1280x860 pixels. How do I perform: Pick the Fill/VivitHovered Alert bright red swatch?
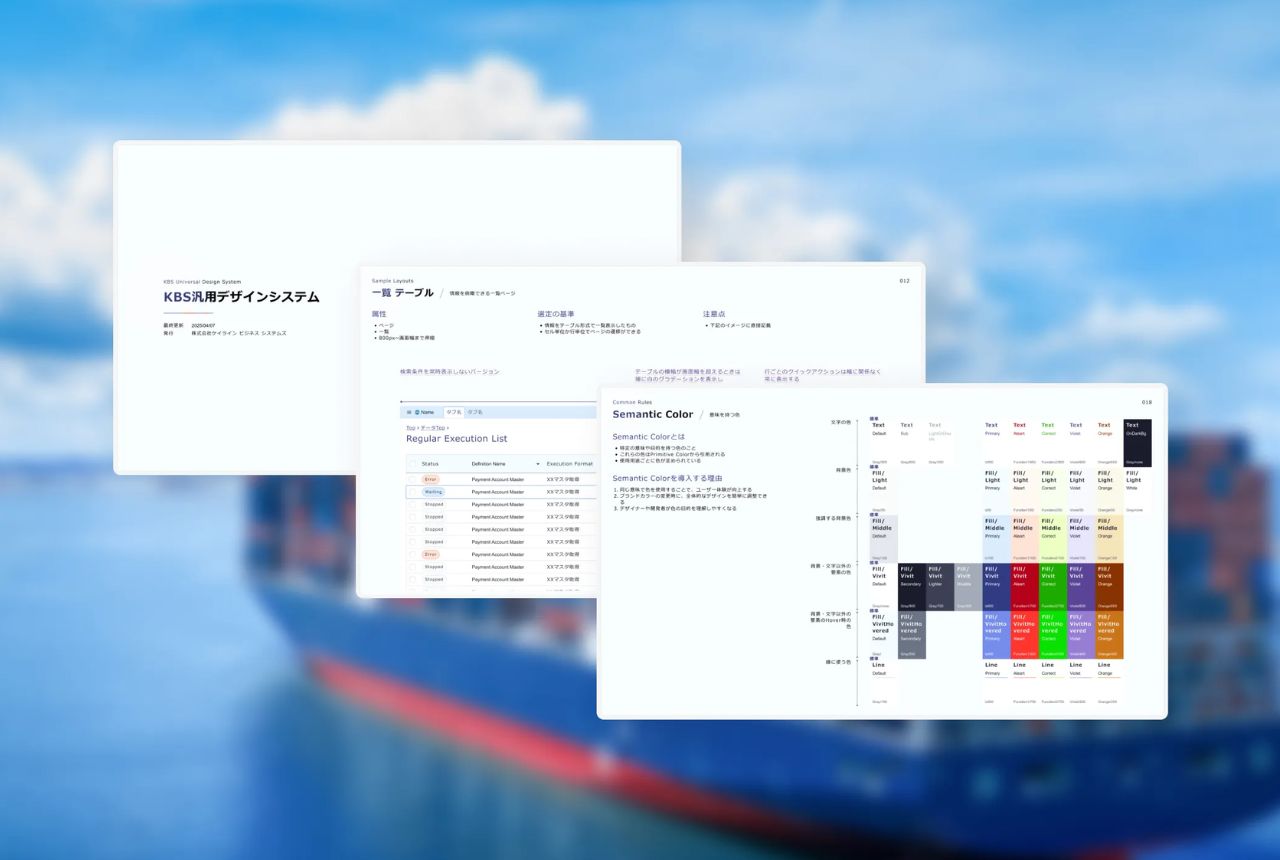1025,635
